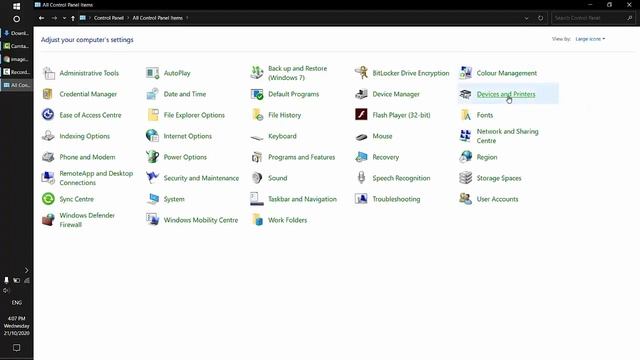Click the Control Panel breadcrumb
This screenshot has width=640, height=360.
coord(109,18)
